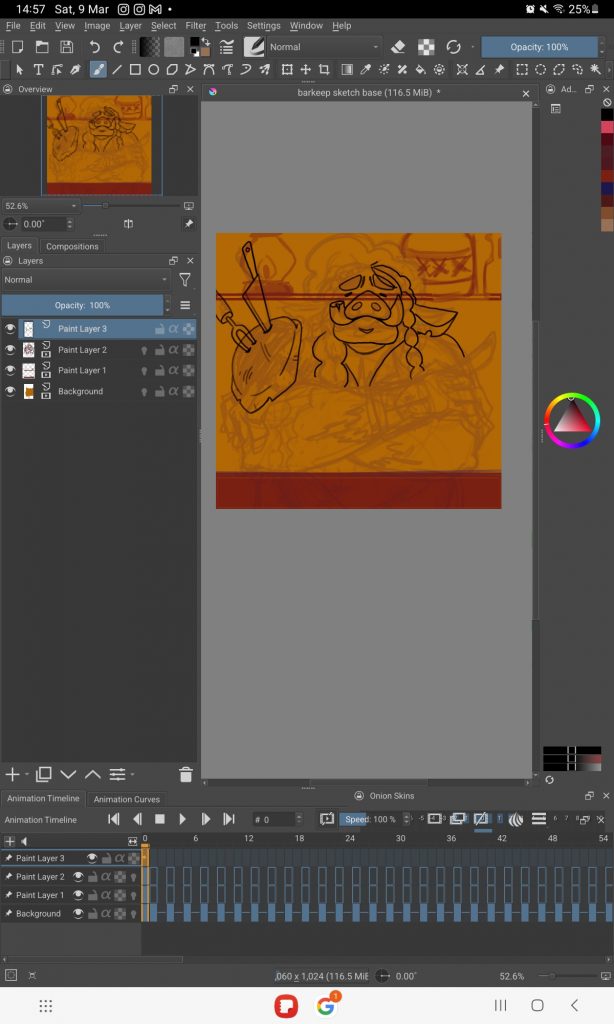614x1024 pixels.
Task: Stop animation playback
Action: (159, 819)
